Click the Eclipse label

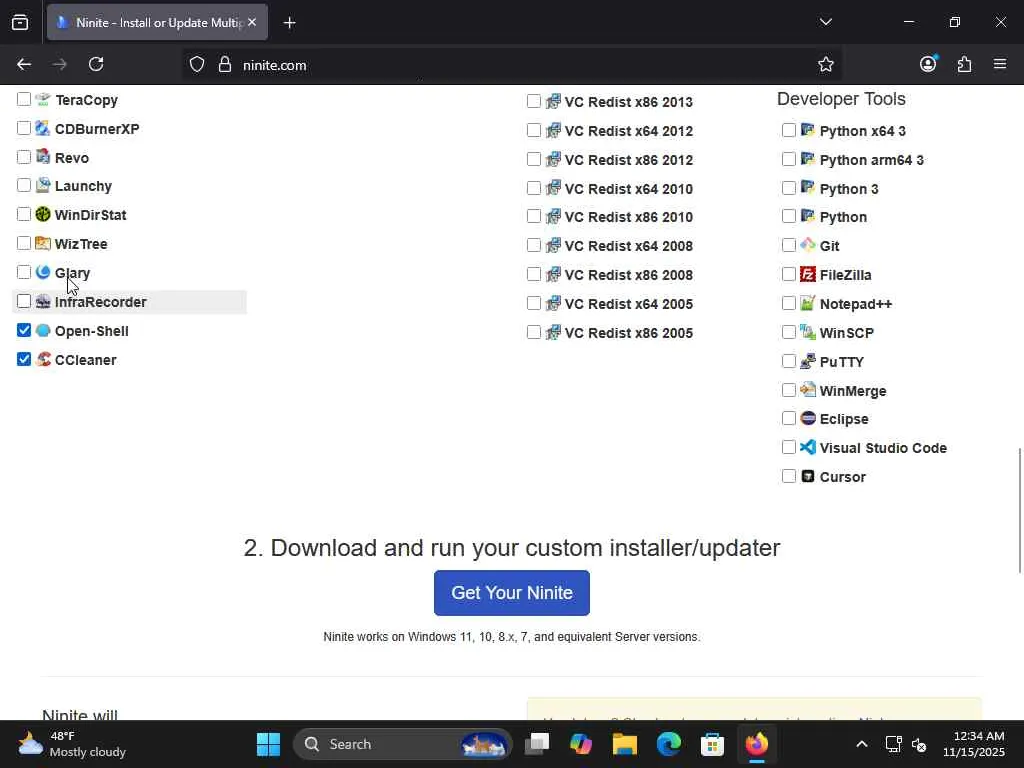click(x=844, y=419)
